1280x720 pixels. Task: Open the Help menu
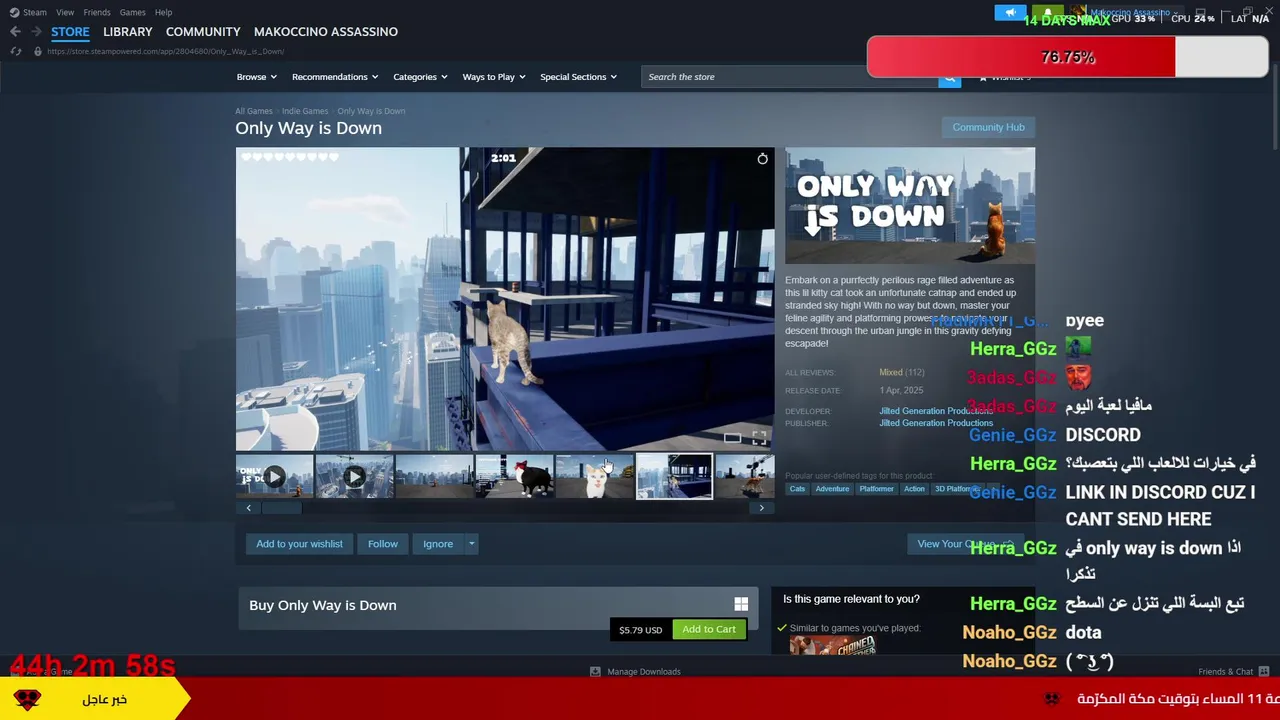(163, 12)
